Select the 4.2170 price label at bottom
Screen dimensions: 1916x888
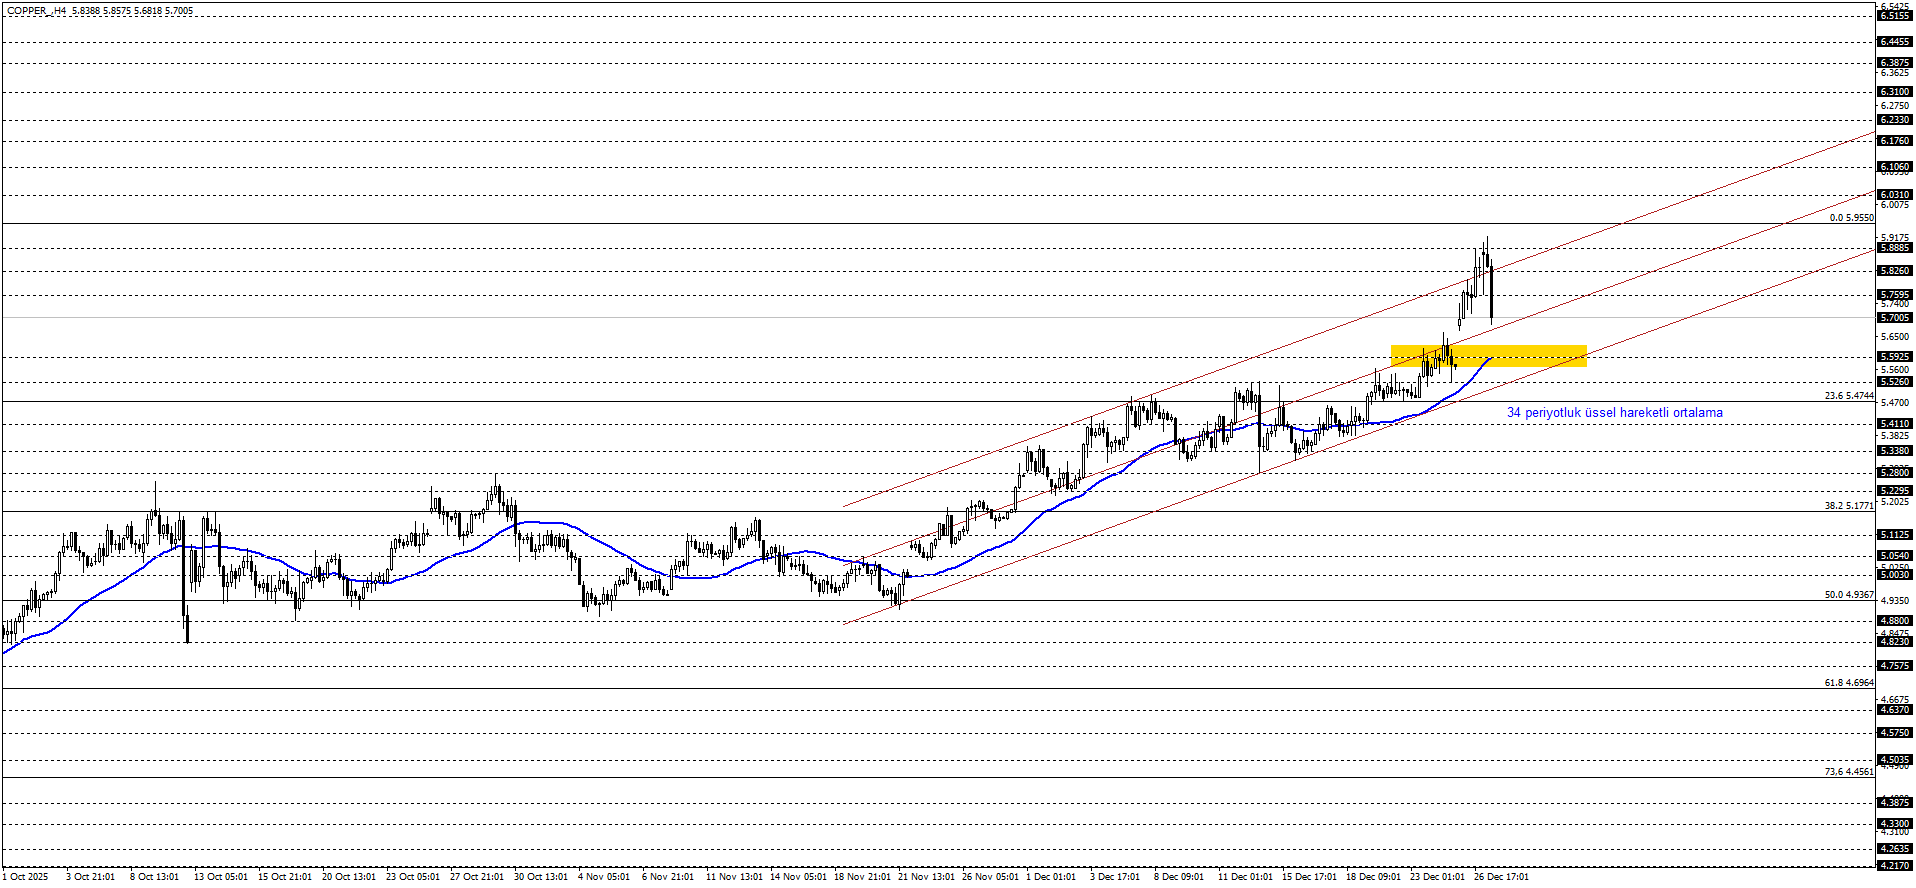pos(1895,866)
